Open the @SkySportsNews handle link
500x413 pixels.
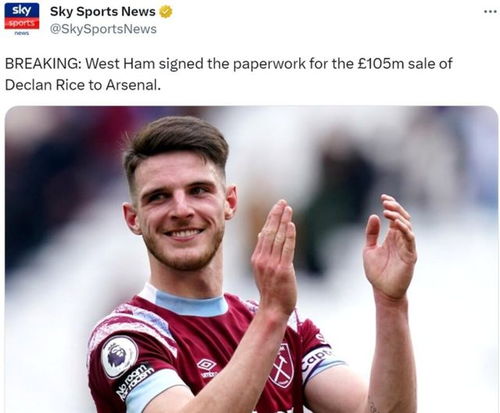[x=103, y=29]
